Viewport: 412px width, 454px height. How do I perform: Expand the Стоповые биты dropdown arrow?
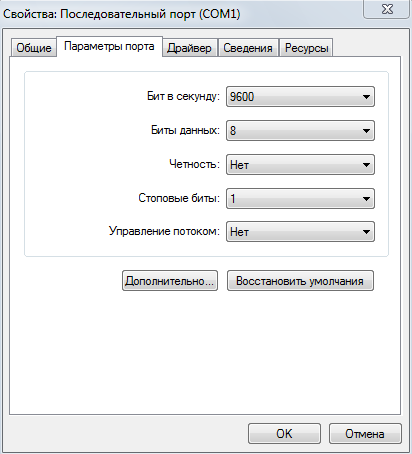click(x=366, y=199)
